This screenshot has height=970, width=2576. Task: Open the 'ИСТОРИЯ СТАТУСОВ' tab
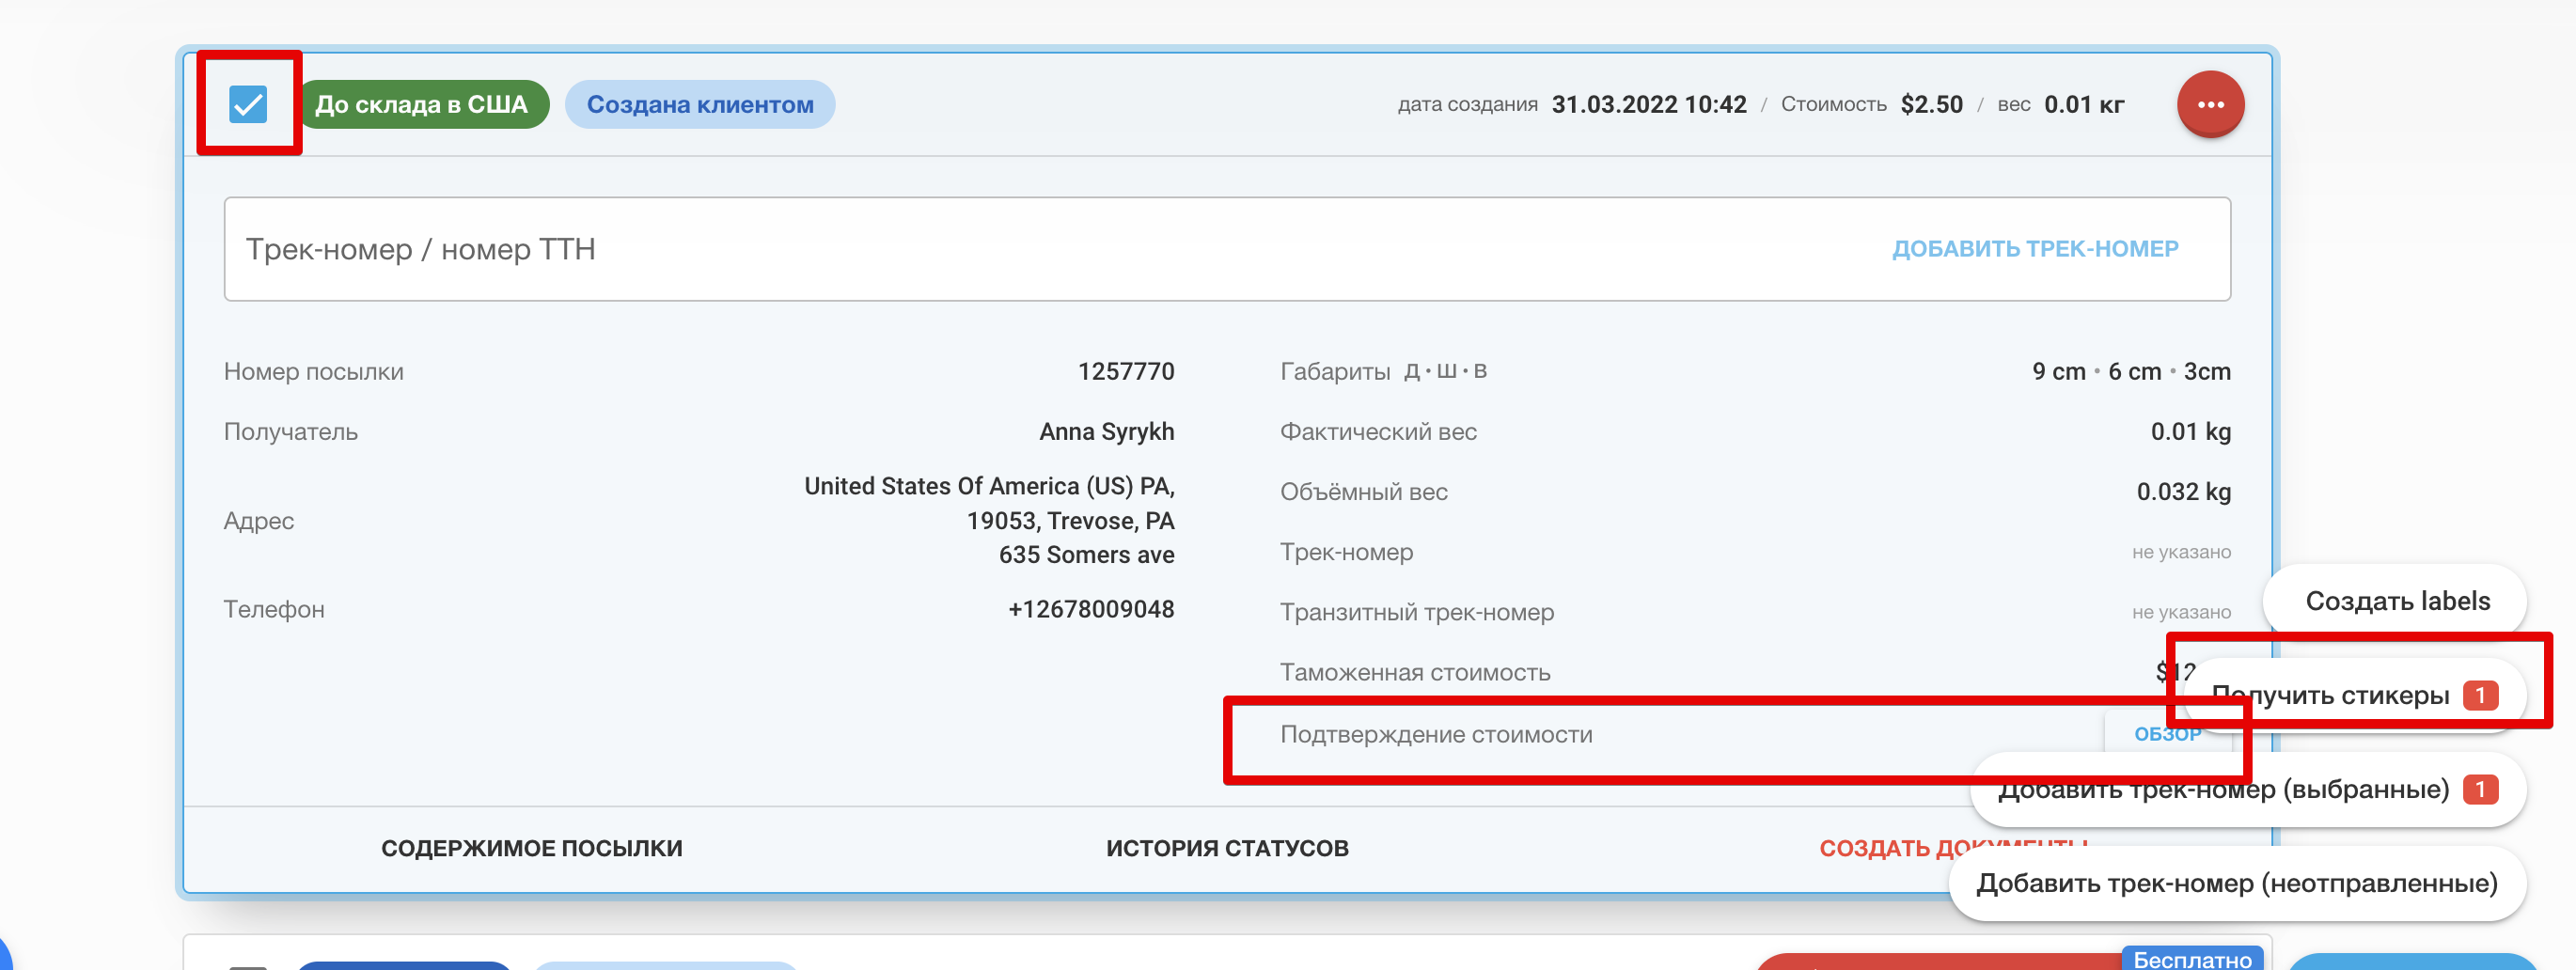click(x=1227, y=848)
